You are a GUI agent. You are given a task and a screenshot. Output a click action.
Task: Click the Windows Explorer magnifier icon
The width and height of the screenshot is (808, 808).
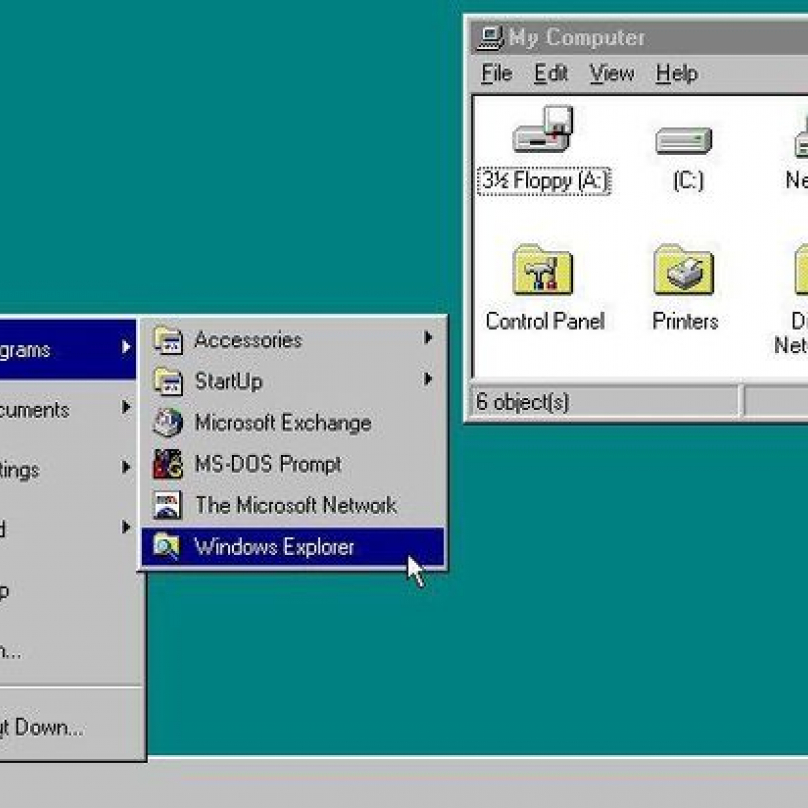pos(167,547)
